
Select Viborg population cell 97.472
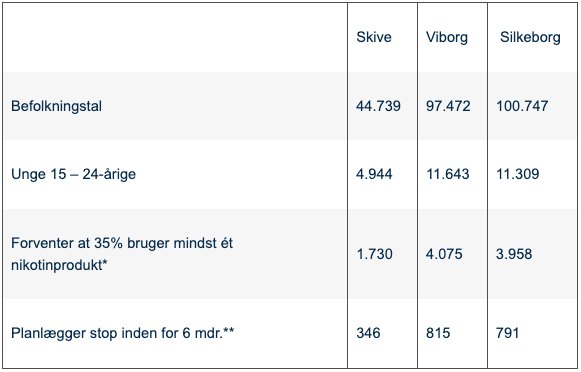(x=448, y=106)
